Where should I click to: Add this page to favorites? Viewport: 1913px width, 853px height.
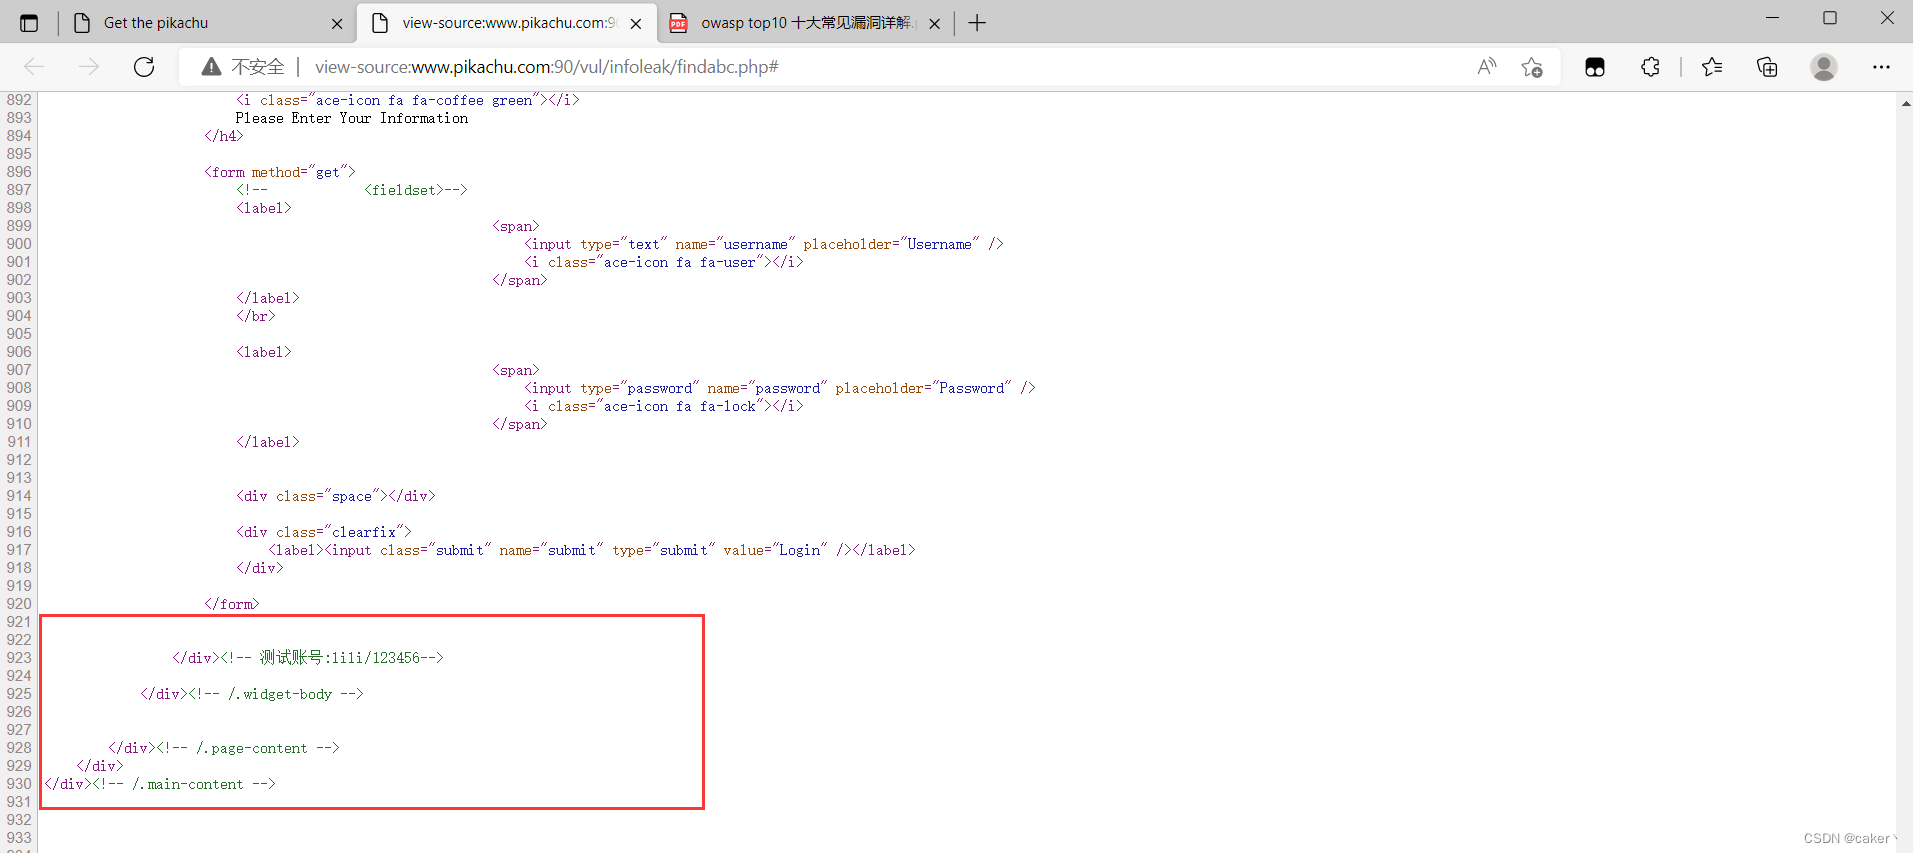(x=1532, y=67)
